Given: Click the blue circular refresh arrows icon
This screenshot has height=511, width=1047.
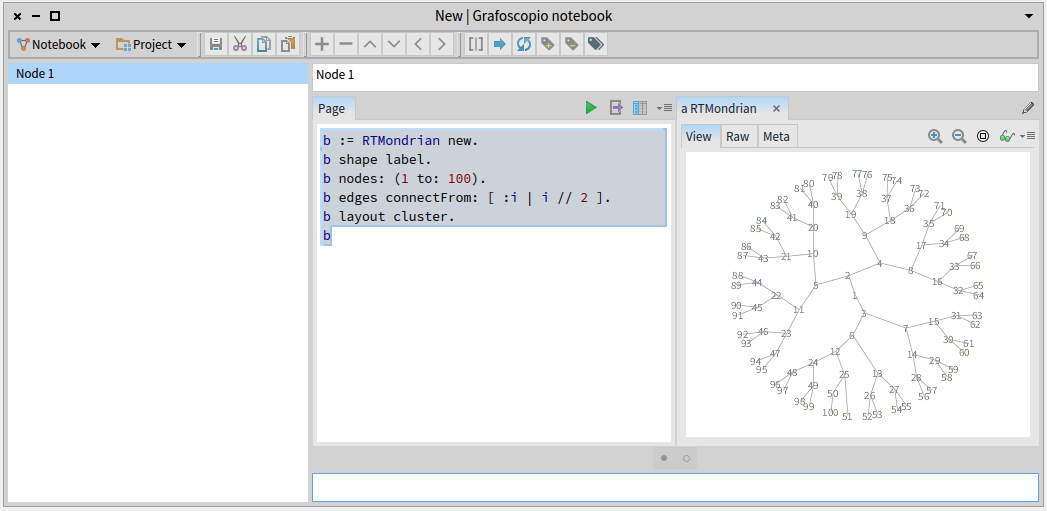Looking at the screenshot, I should [x=524, y=45].
